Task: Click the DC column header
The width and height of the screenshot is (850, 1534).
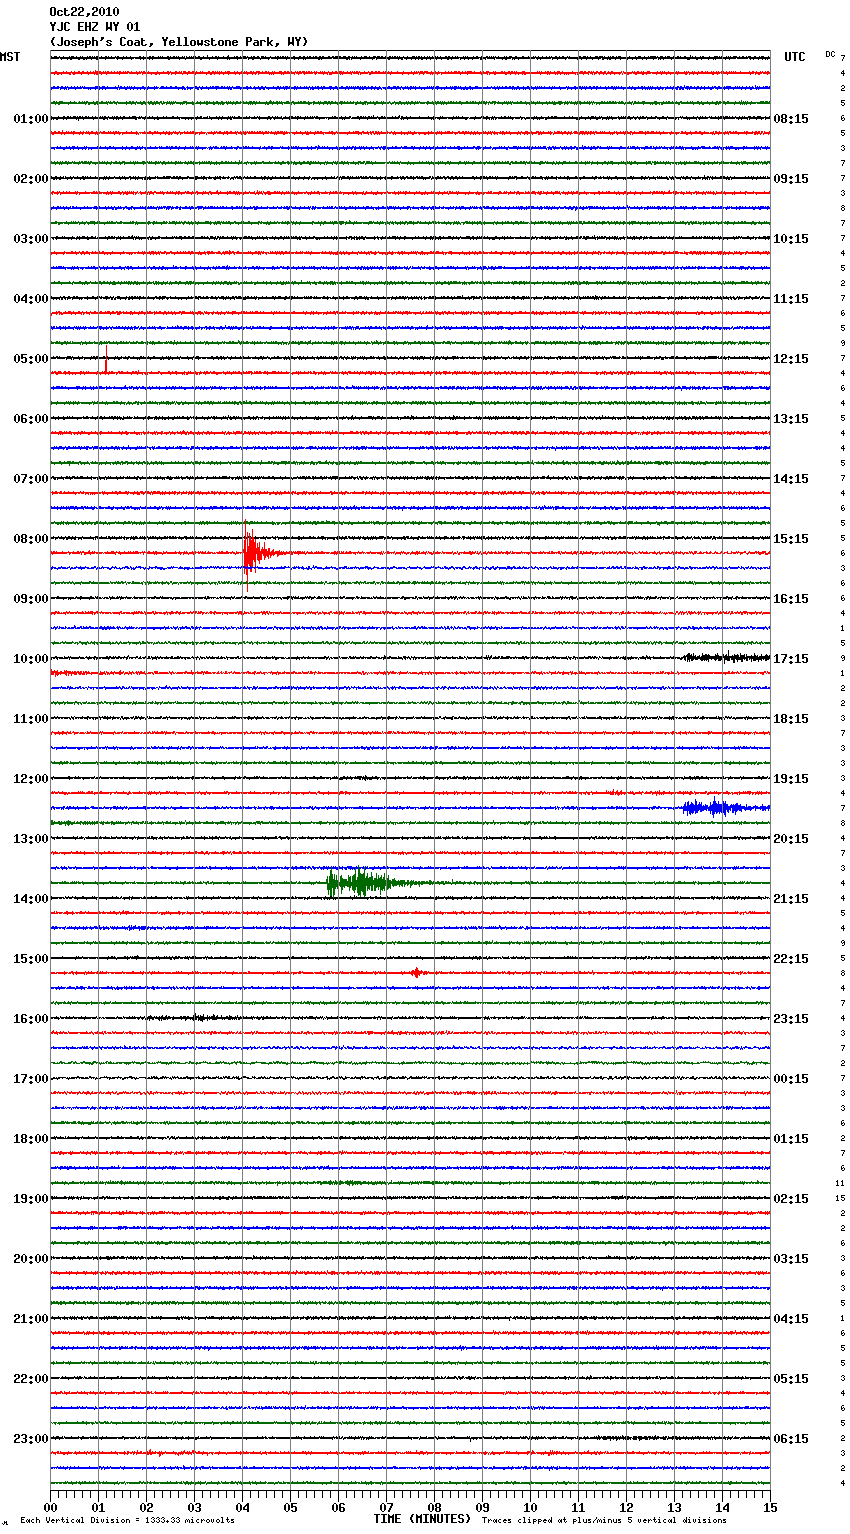Action: 830,54
